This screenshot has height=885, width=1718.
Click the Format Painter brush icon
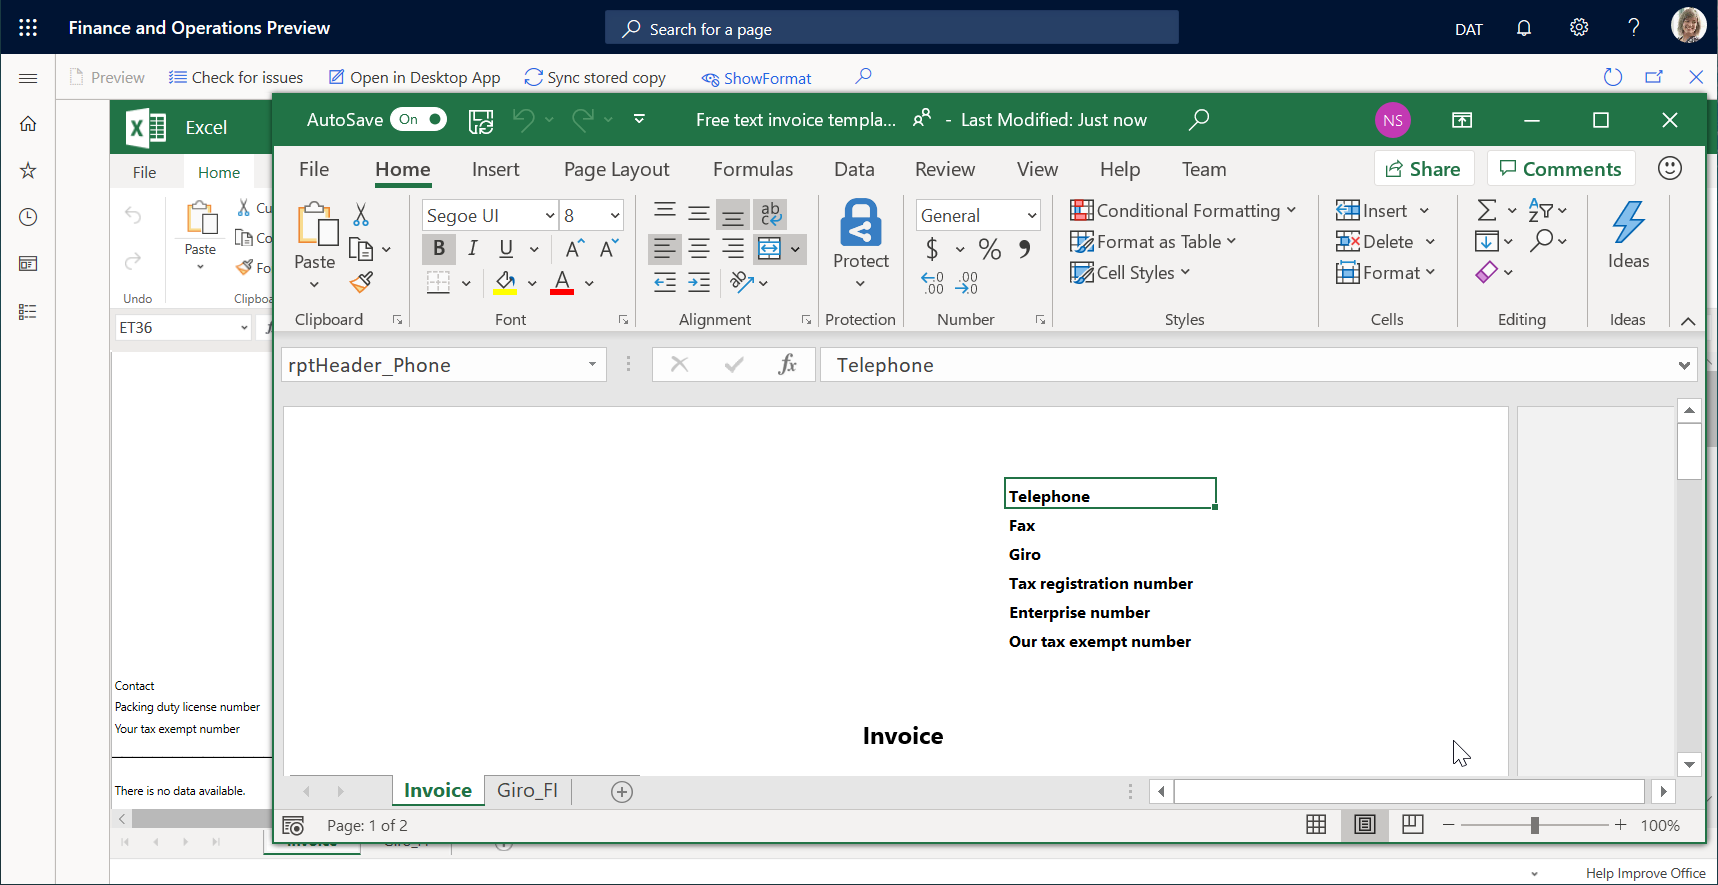(361, 283)
